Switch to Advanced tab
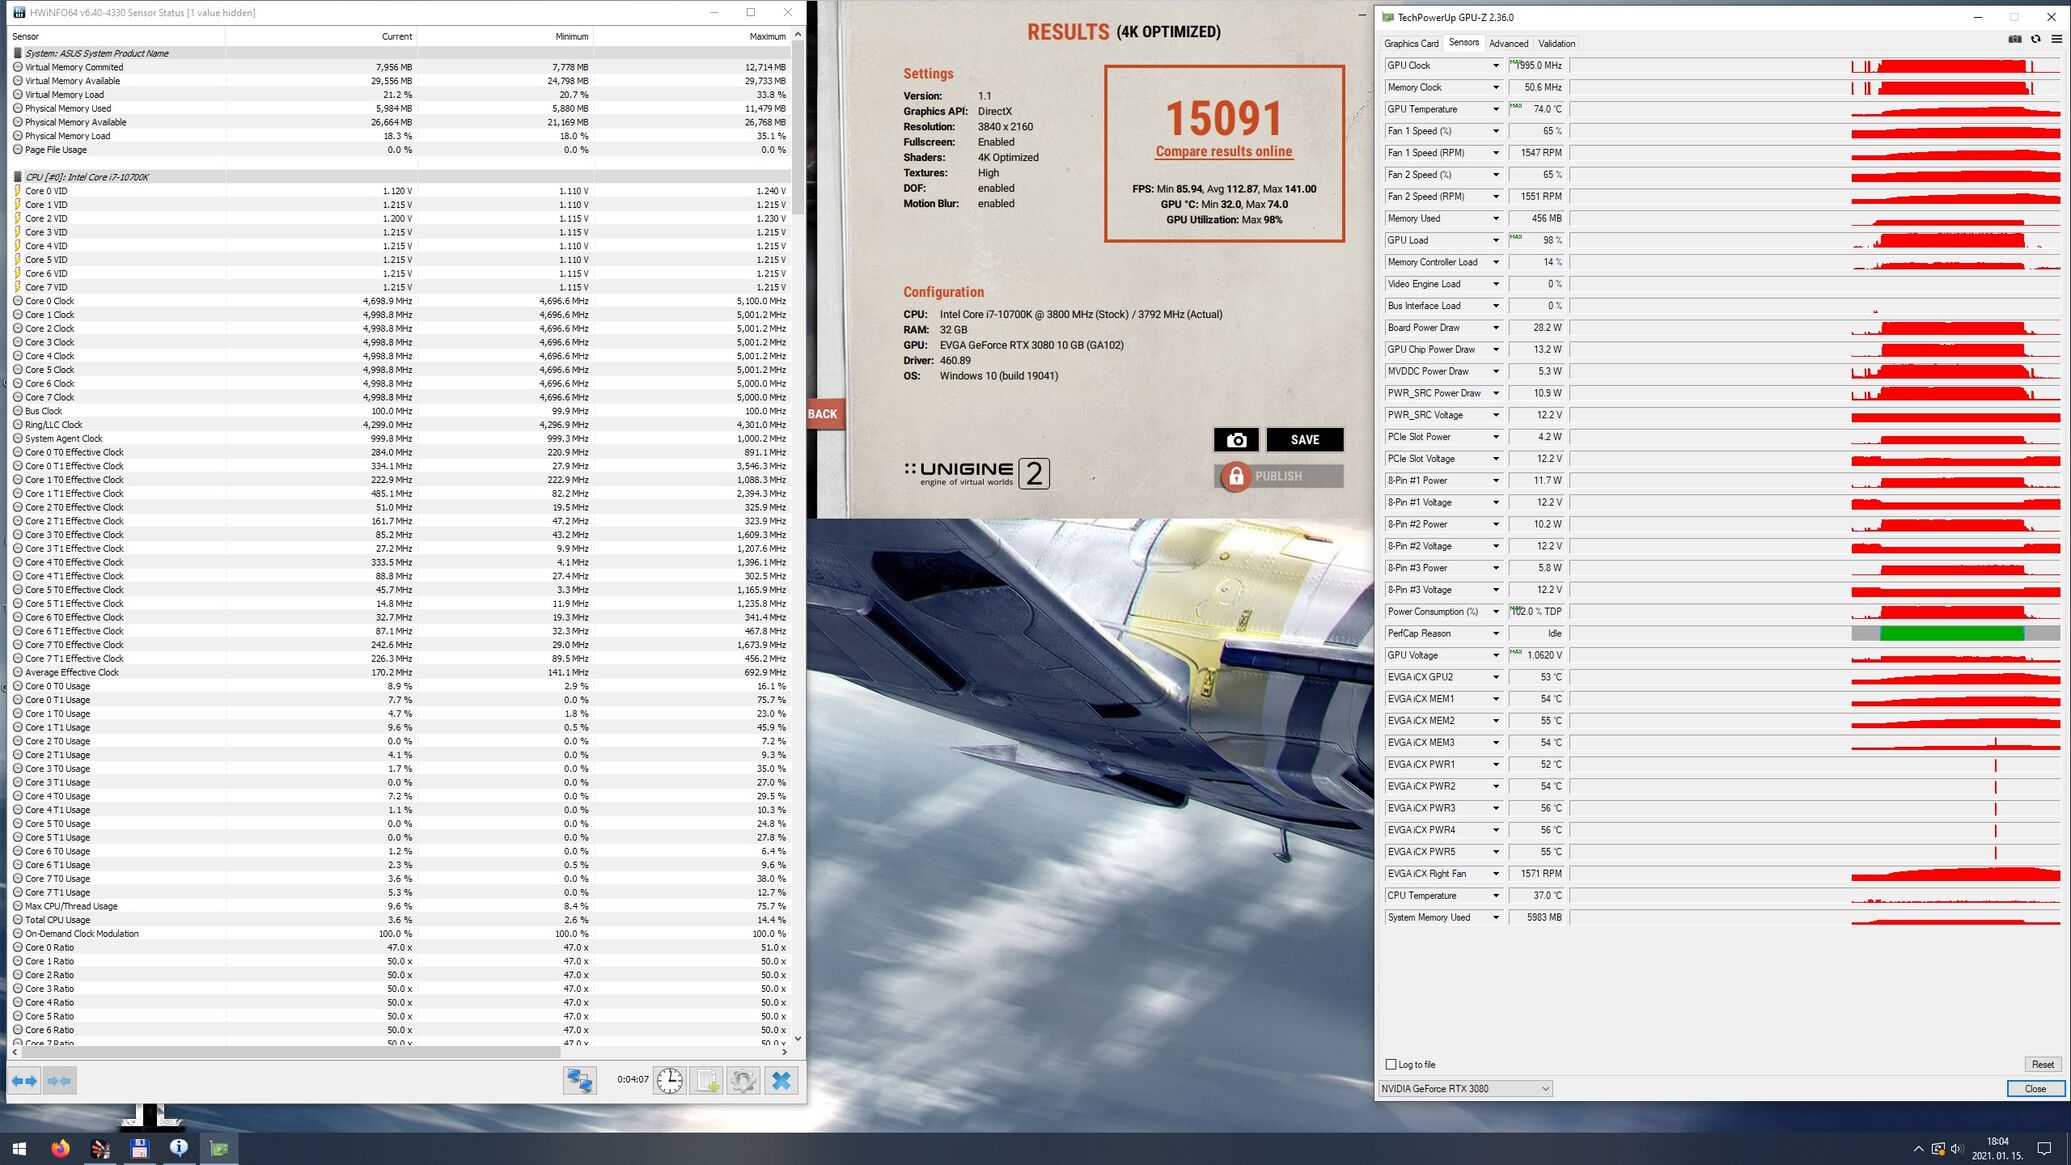2071x1165 pixels. [1508, 43]
